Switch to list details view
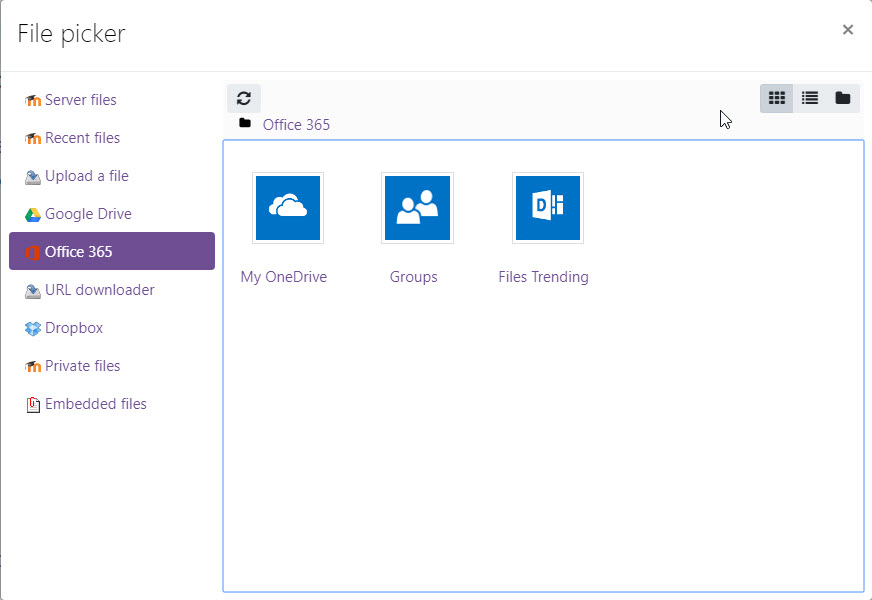This screenshot has width=872, height=600. click(x=810, y=98)
